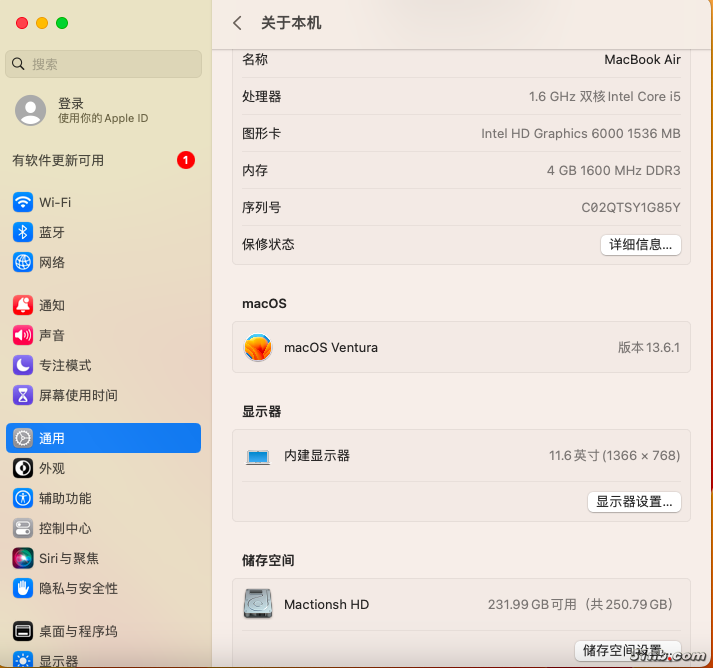713x668 pixels.
Task: Select Screen Time (屏幕使用时间) hourglass icon
Action: coord(23,395)
